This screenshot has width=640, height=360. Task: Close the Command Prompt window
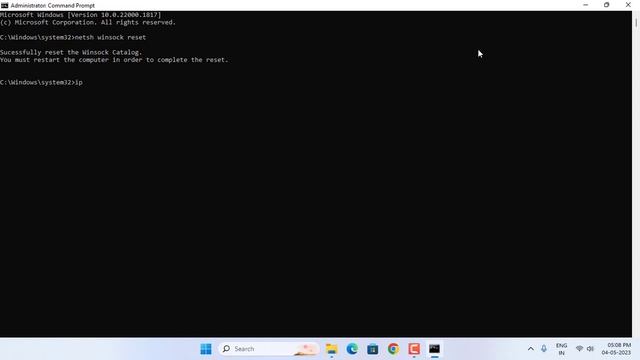[628, 5]
